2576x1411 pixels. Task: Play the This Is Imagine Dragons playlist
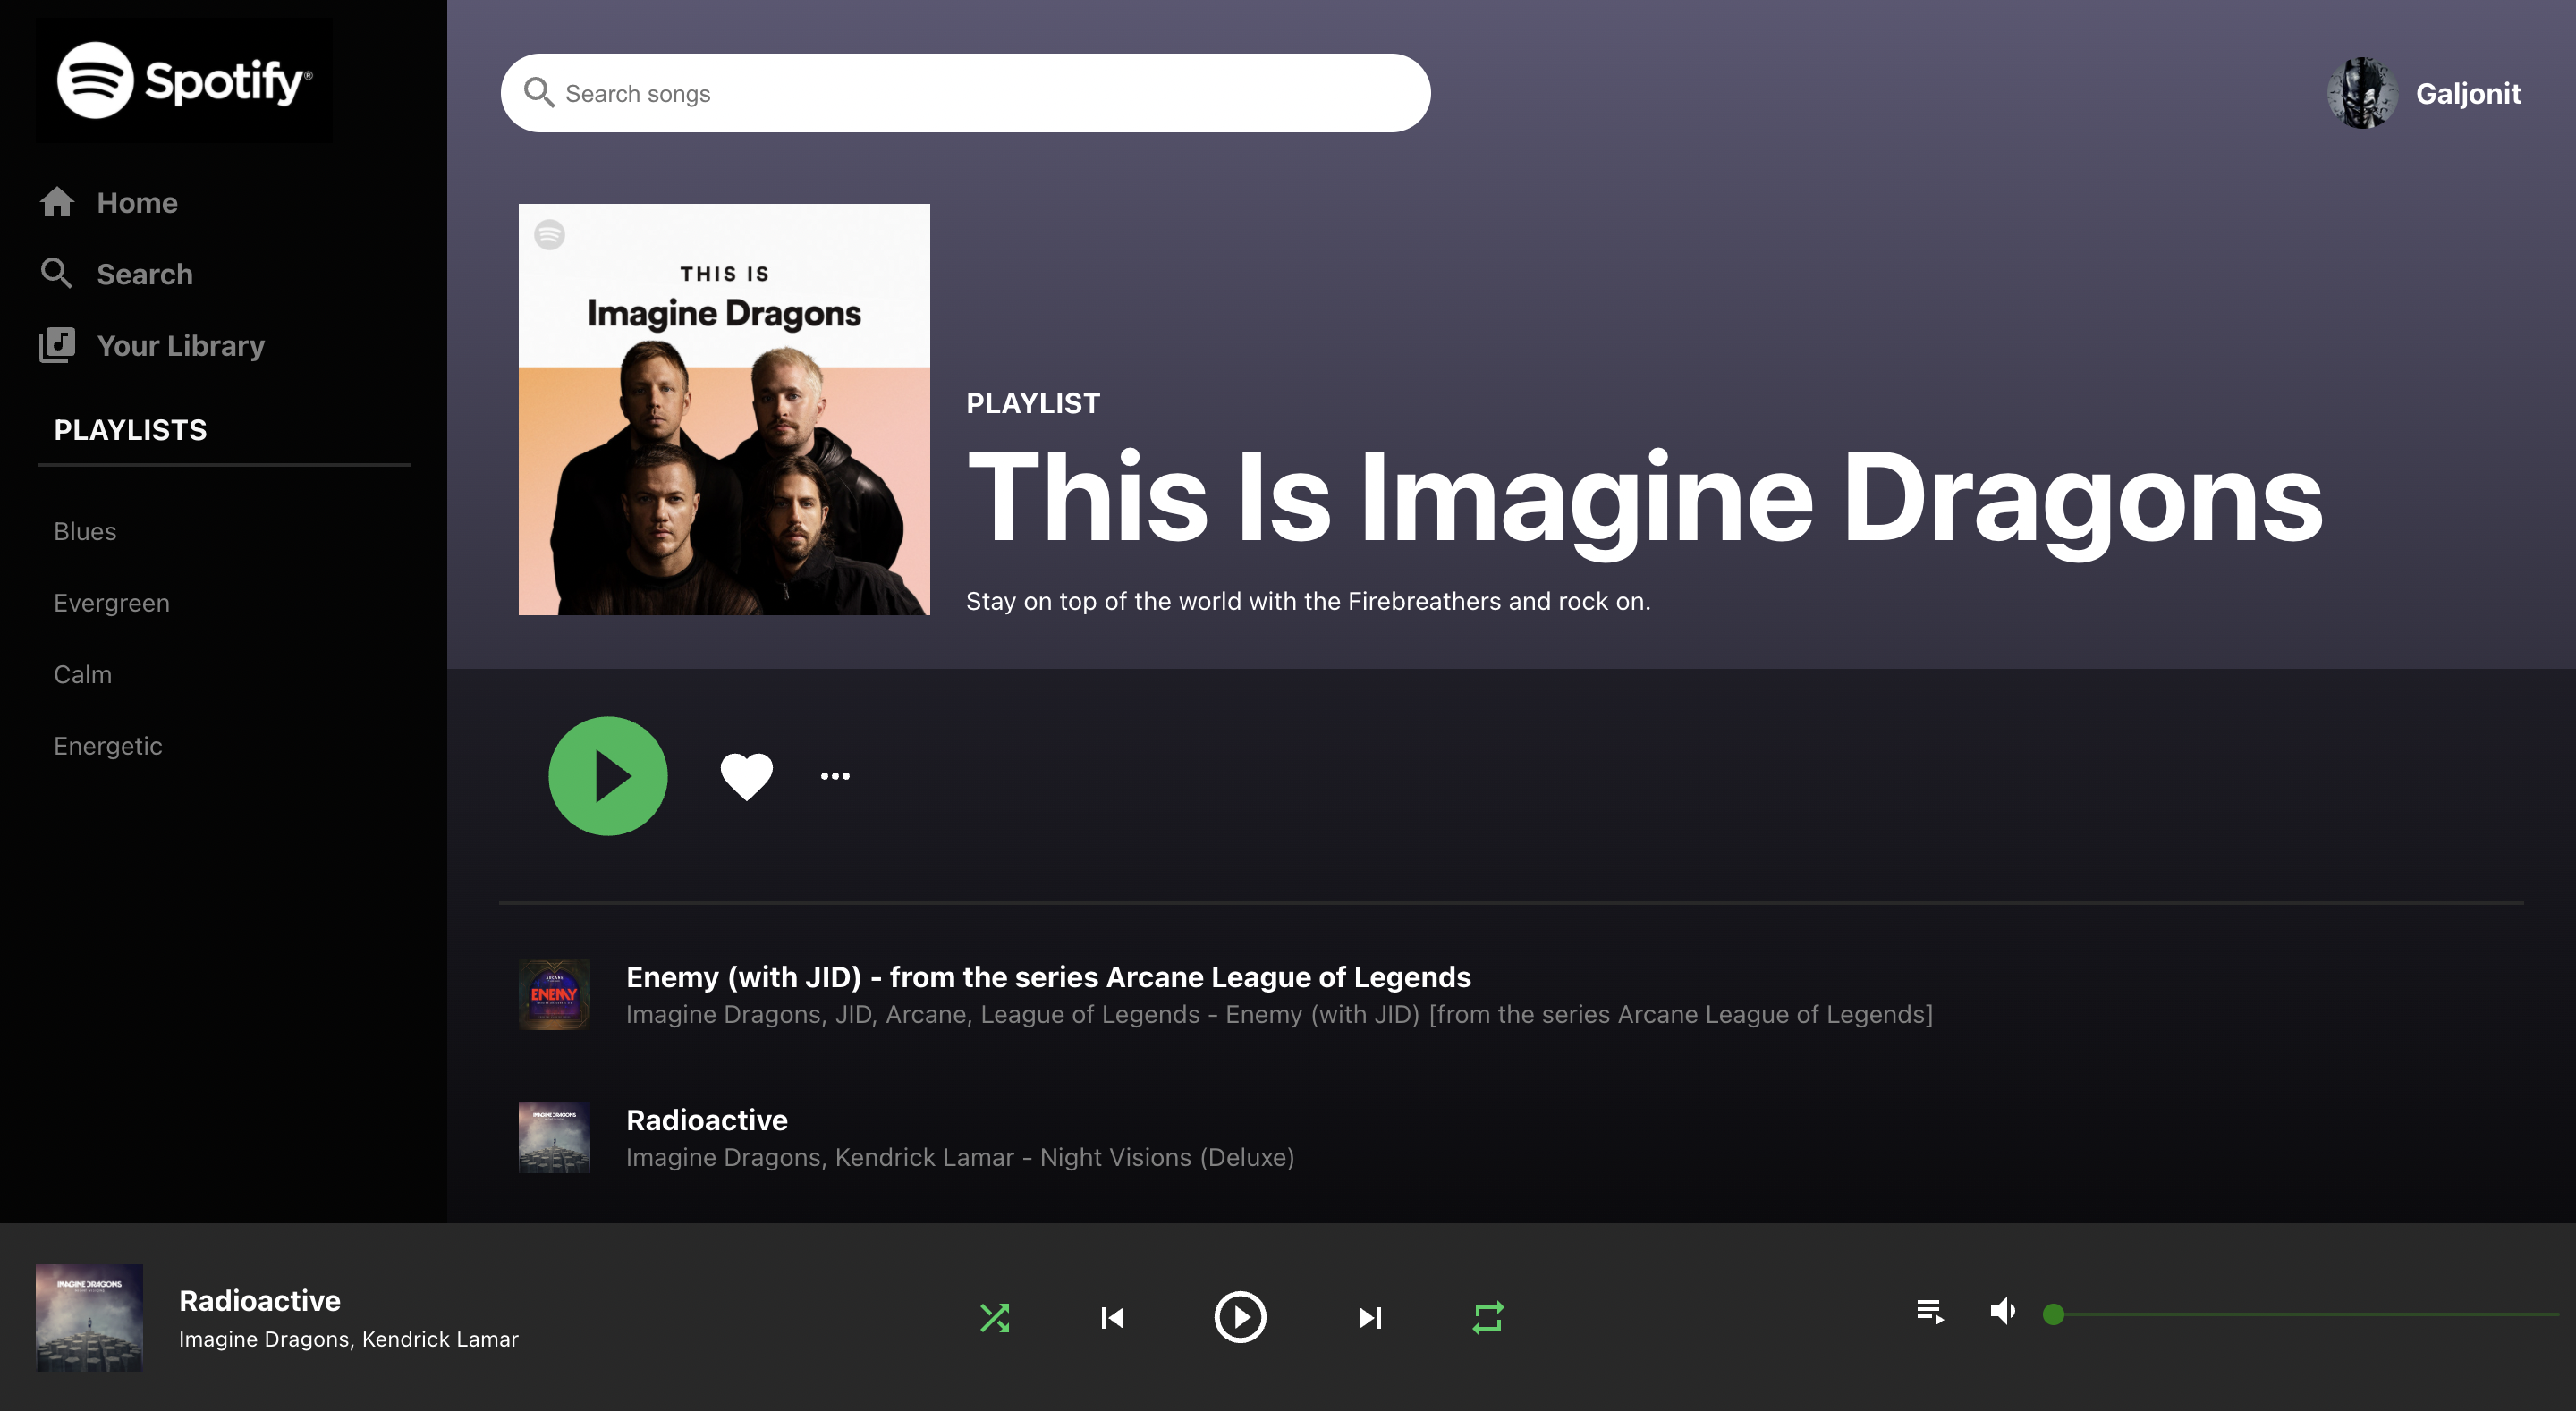coord(608,775)
